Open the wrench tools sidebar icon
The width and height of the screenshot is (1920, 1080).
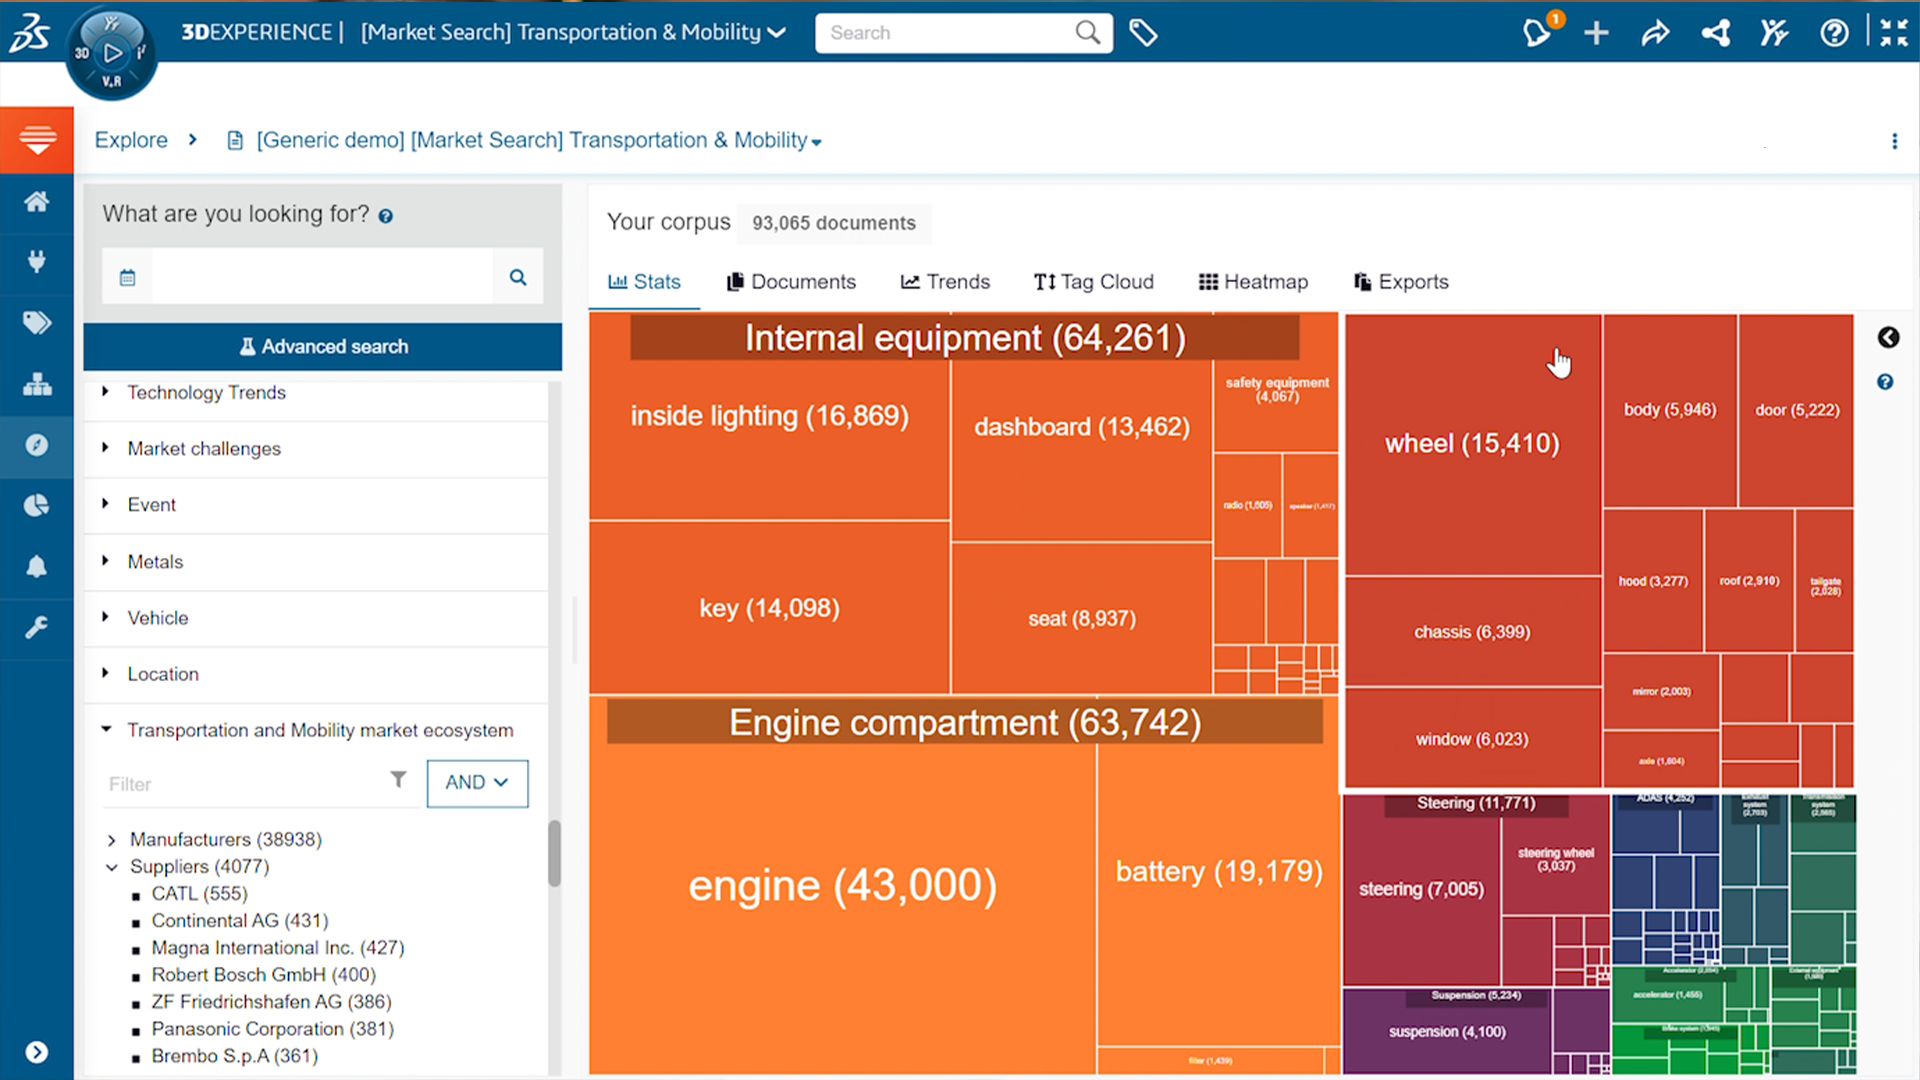(37, 628)
